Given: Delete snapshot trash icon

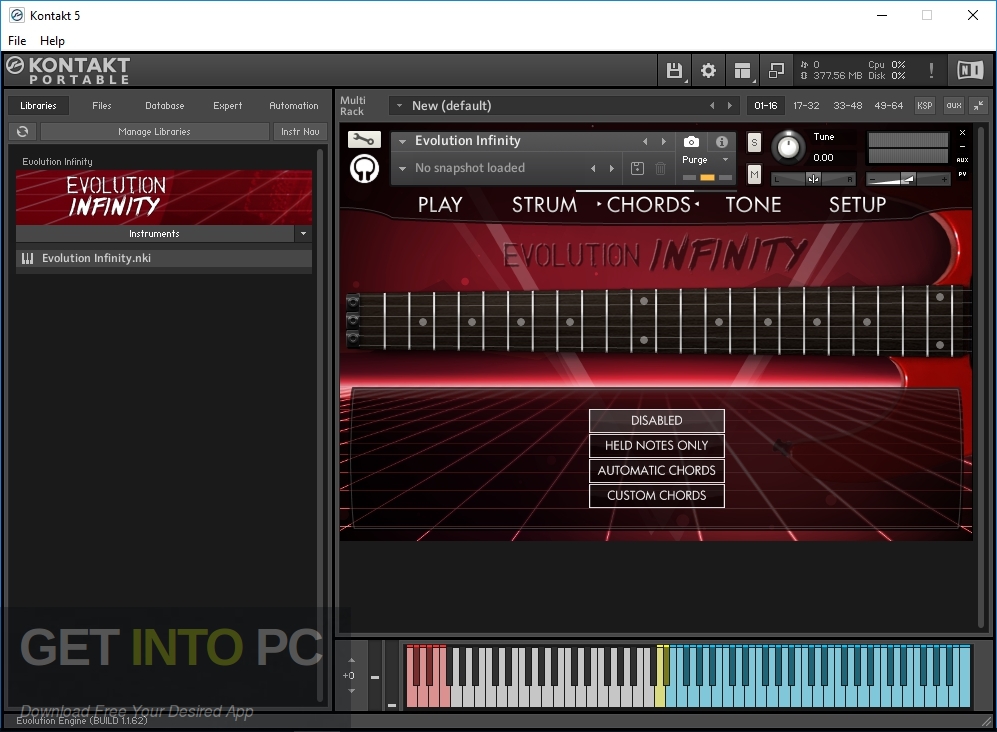Looking at the screenshot, I should (661, 168).
